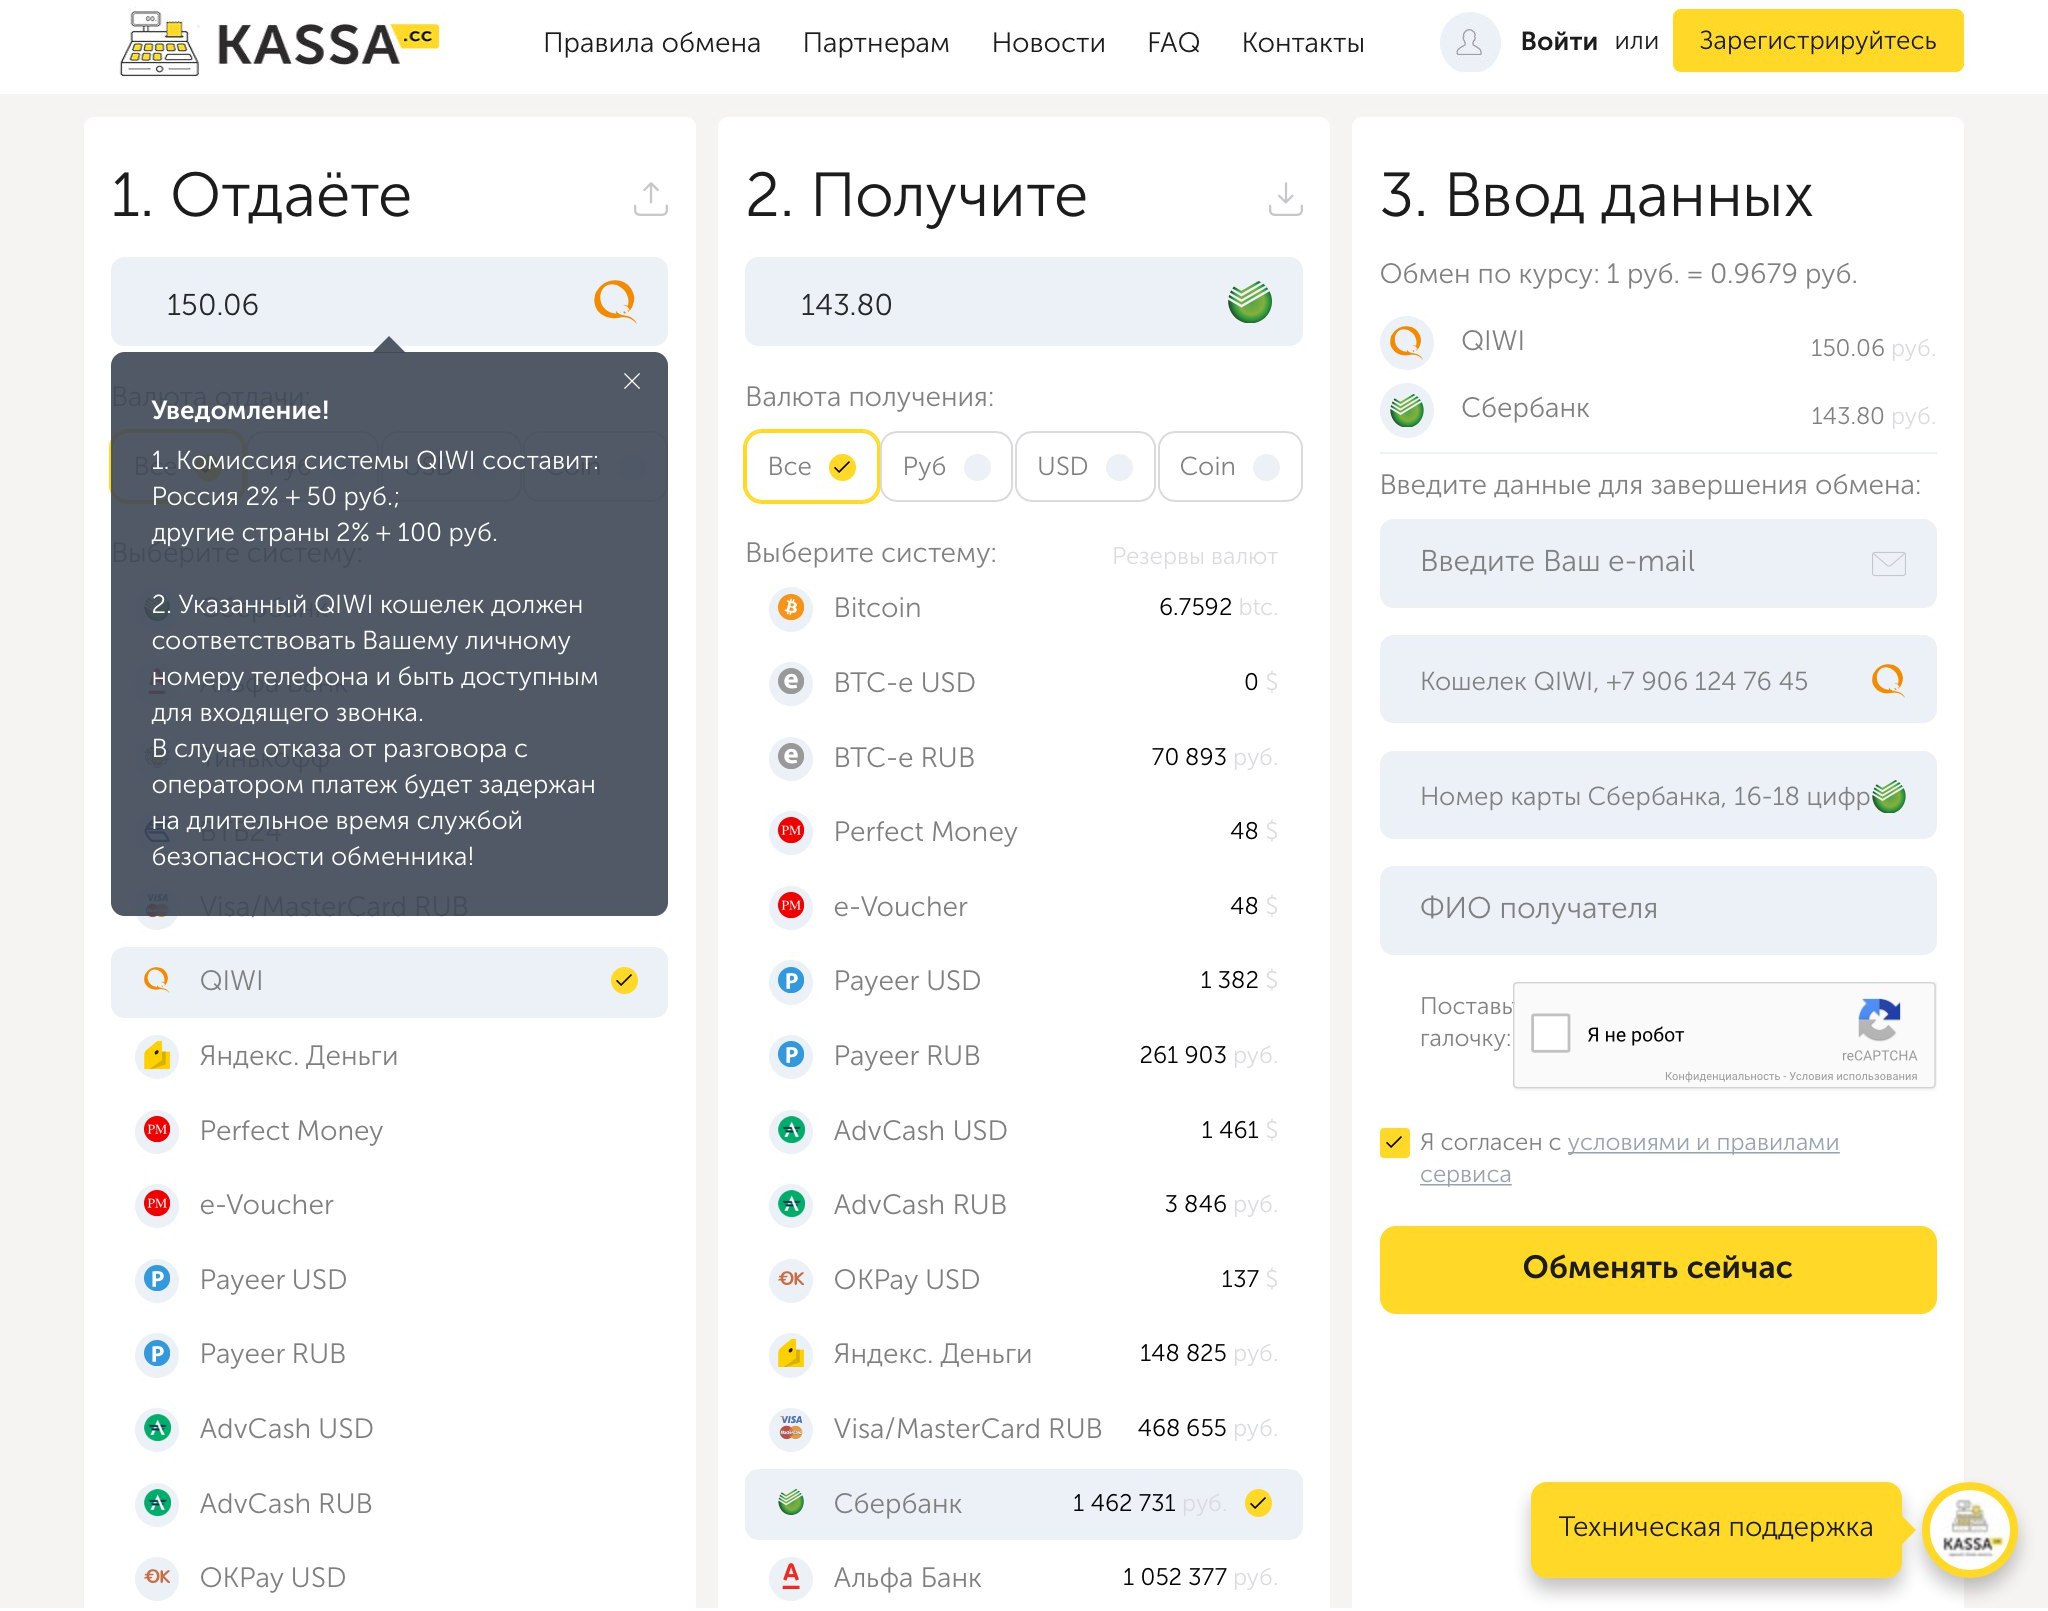This screenshot has height=1611, width=2048.
Task: Click the Введите Ваш e-mail field
Action: tap(1658, 563)
